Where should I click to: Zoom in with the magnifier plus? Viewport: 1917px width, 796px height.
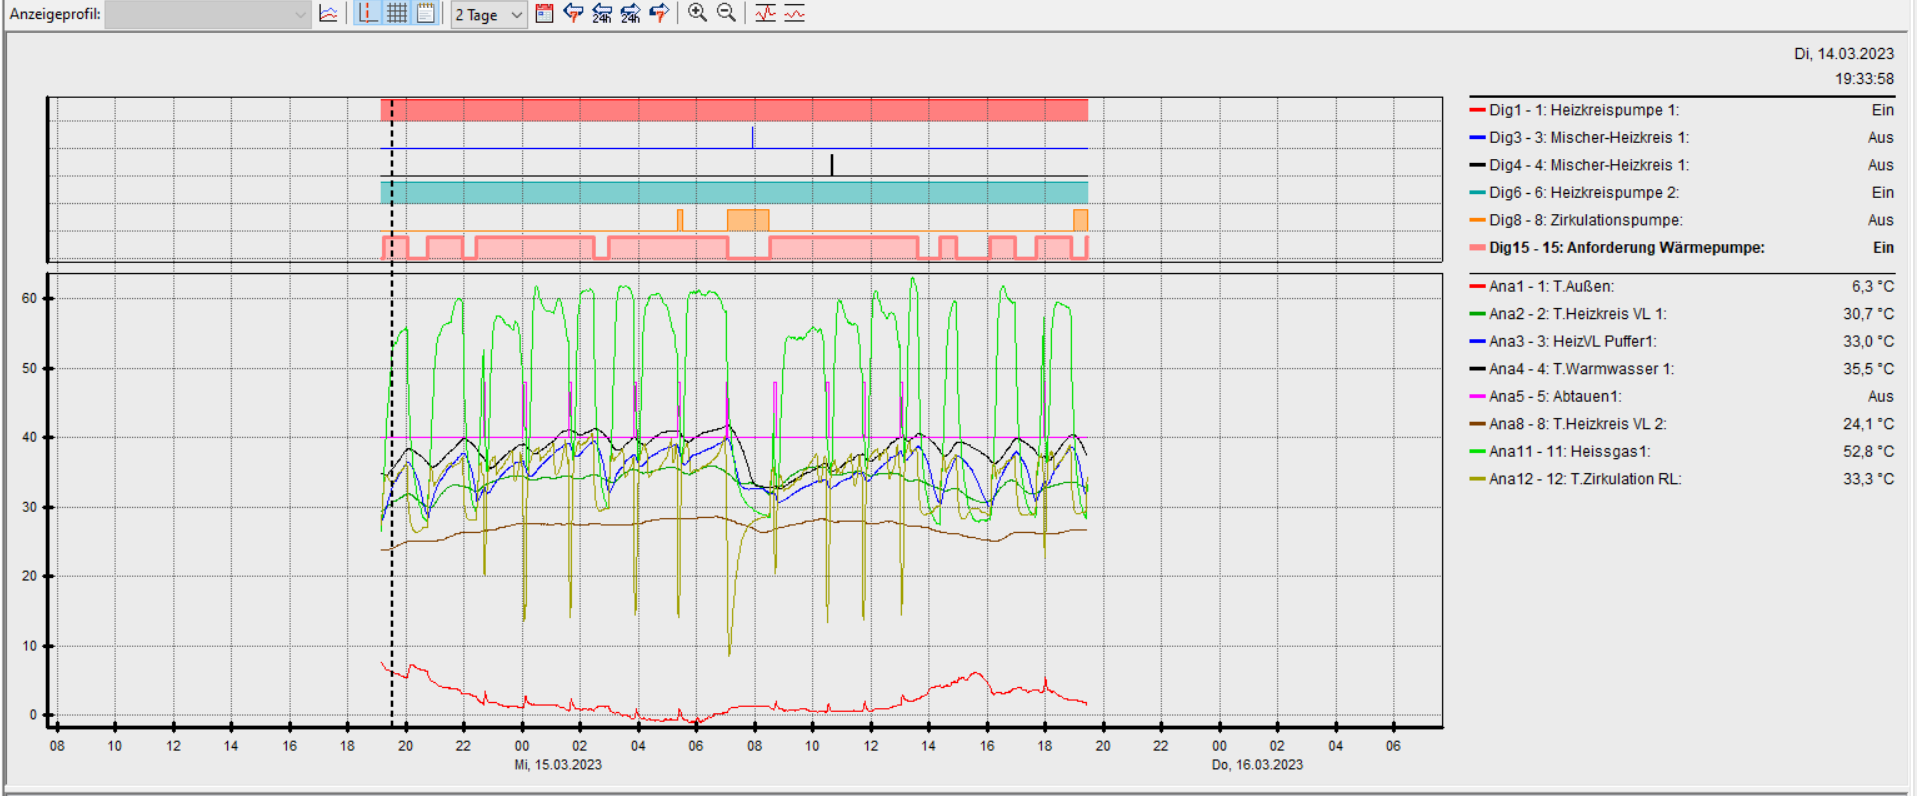(697, 14)
